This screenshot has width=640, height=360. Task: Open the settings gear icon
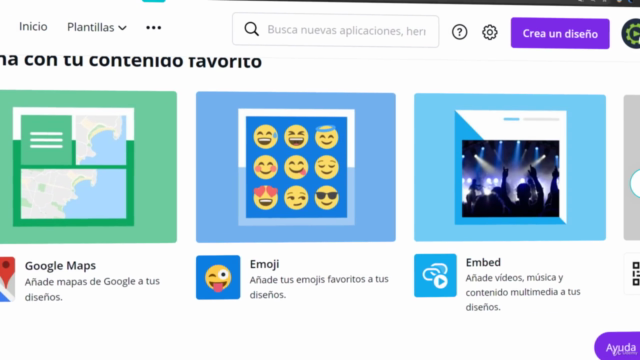[489, 32]
